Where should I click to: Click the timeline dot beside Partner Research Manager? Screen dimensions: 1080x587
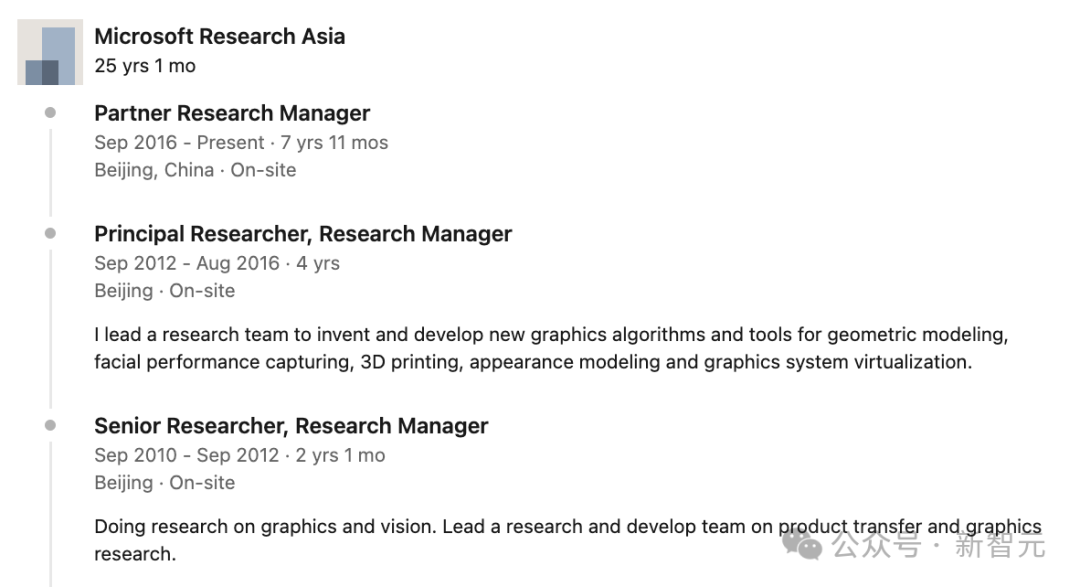(x=51, y=113)
